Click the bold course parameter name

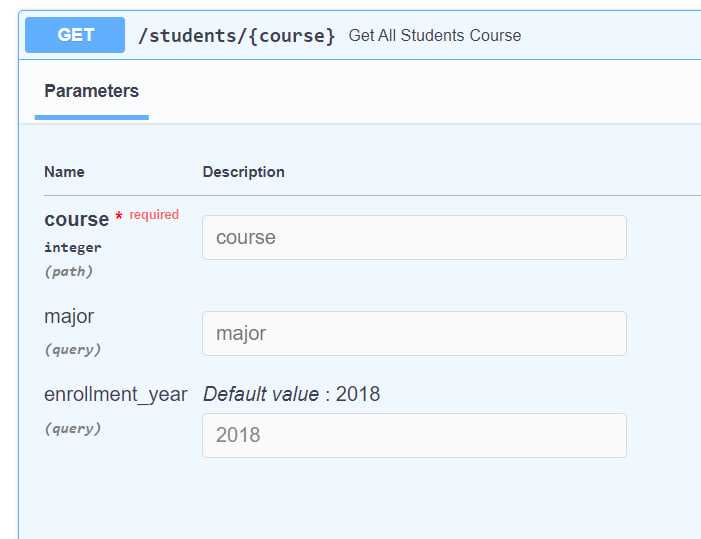(76, 219)
